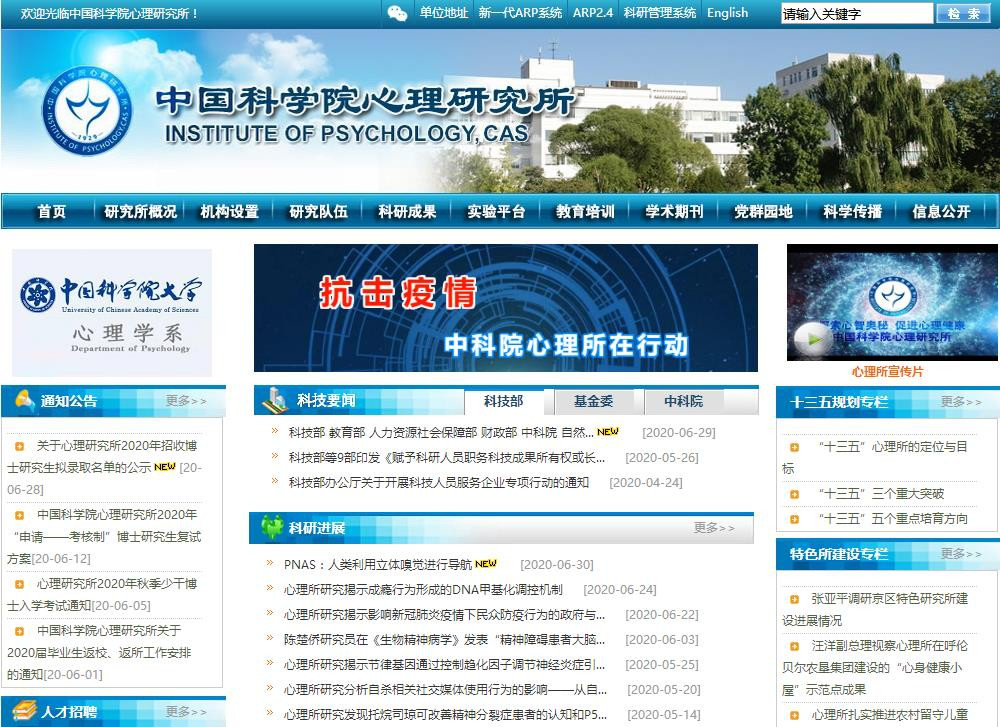Open 科技部等9部印发 news item
Viewport: 1000px width, 727px height.
point(446,457)
